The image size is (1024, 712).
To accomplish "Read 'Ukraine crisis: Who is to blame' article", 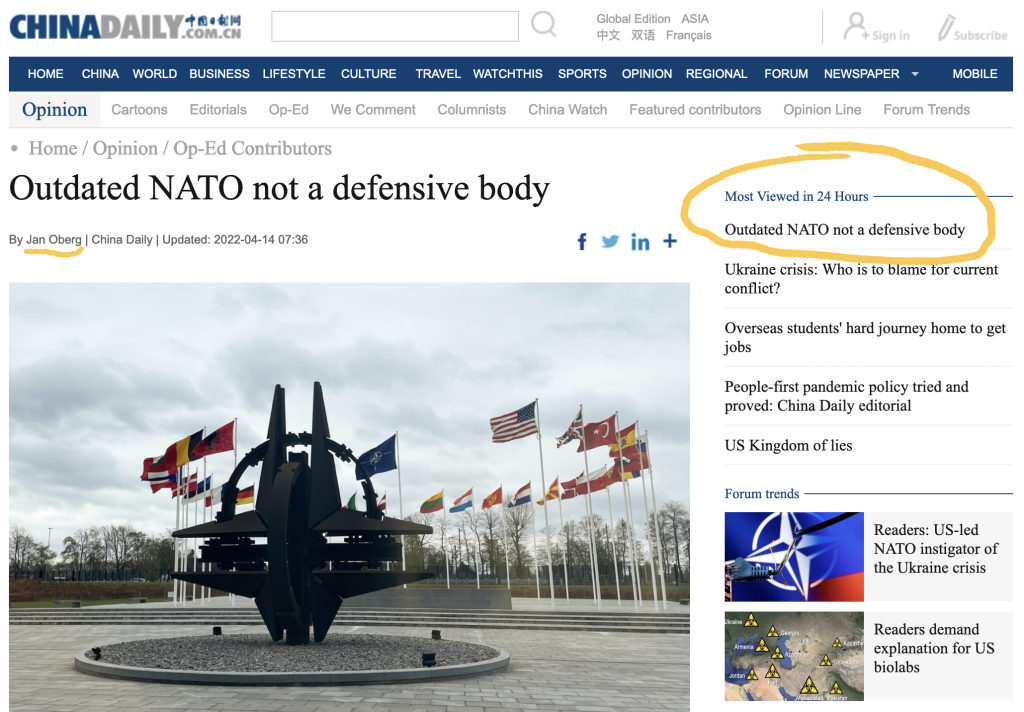I will tap(861, 279).
